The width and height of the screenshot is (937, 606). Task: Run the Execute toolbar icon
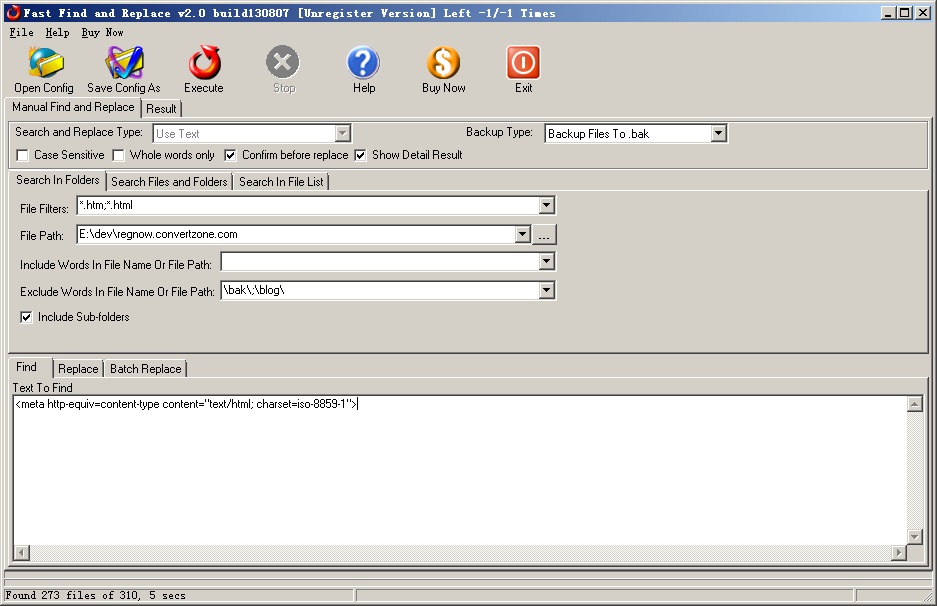(x=204, y=64)
